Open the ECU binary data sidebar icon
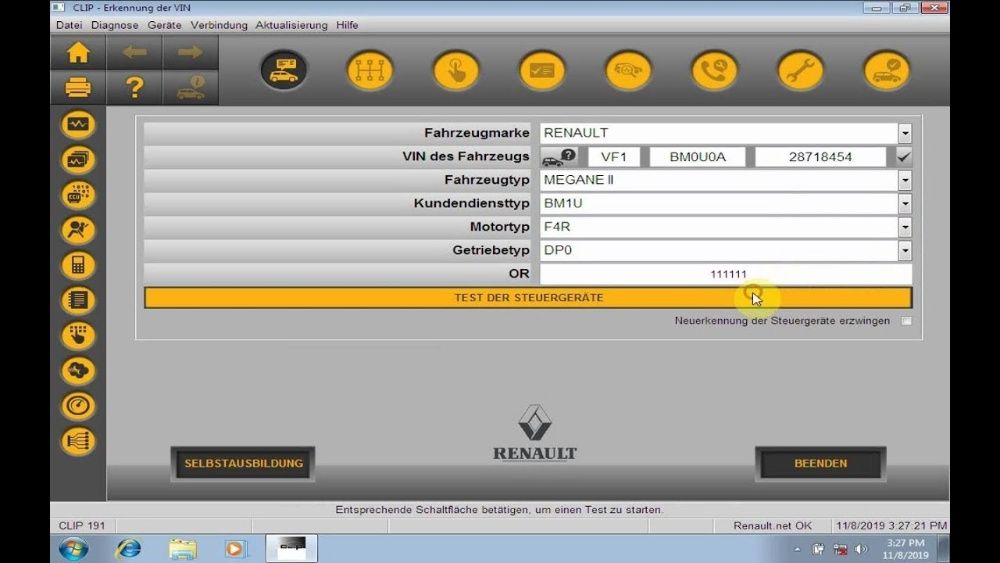The width and height of the screenshot is (1000, 563). (78, 194)
